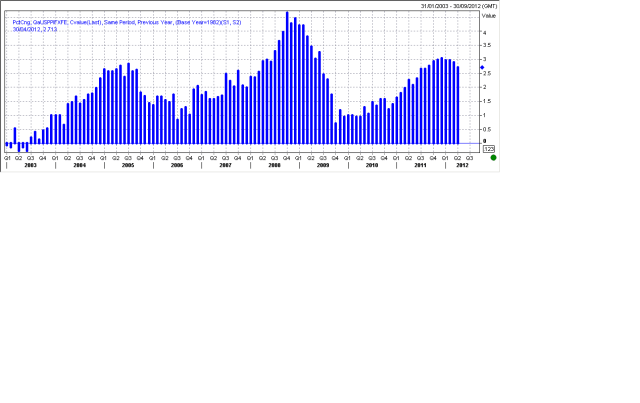Select the 2011 year label on the timeline
The height and width of the screenshot is (403, 640).
point(421,165)
